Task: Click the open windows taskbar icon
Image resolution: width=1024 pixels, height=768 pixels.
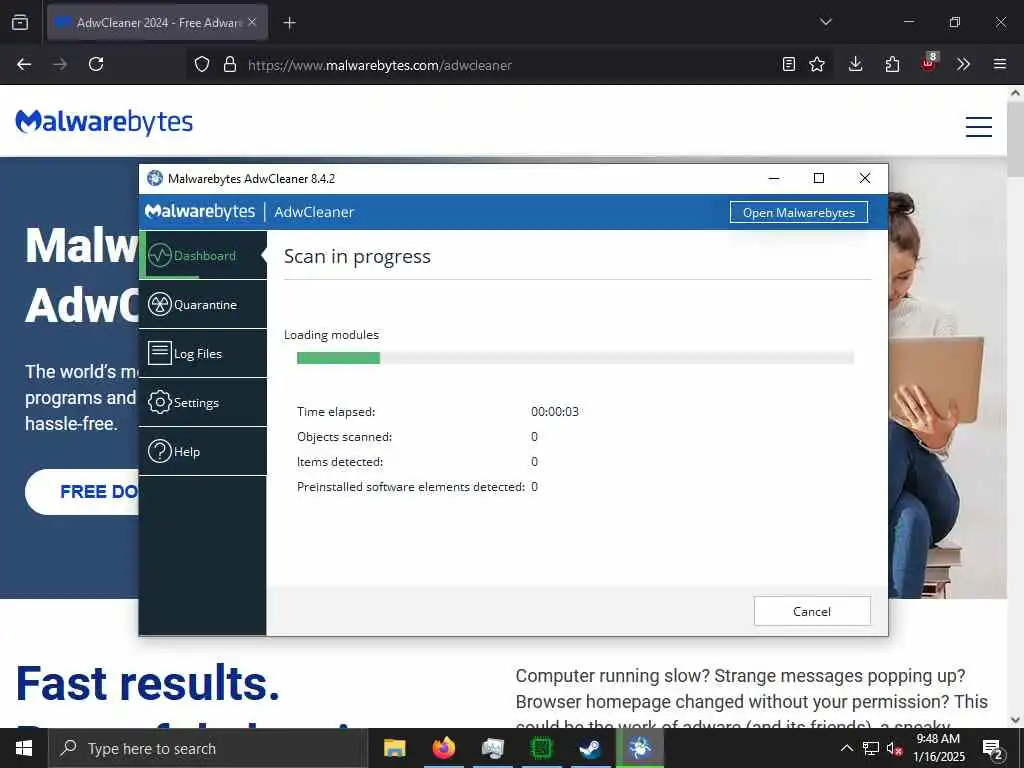Action: pos(492,748)
